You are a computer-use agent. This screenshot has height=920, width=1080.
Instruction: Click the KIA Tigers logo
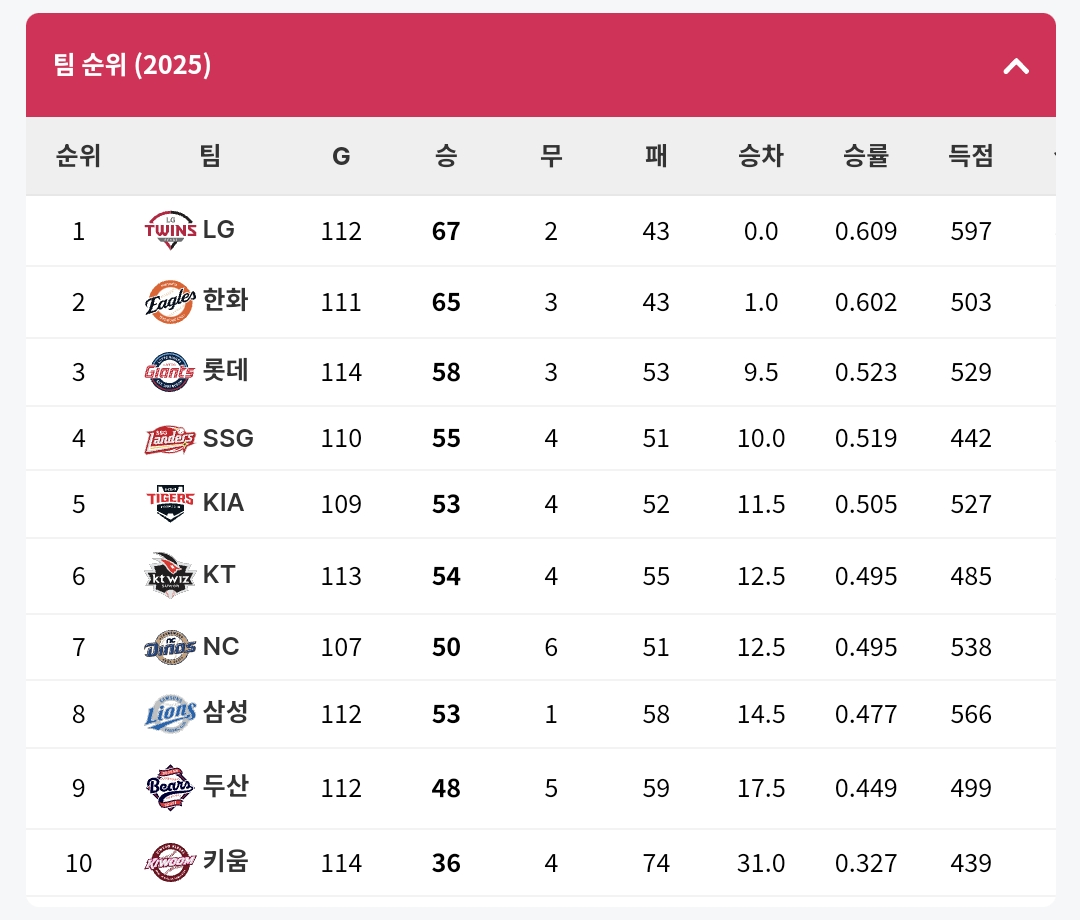pyautogui.click(x=170, y=503)
